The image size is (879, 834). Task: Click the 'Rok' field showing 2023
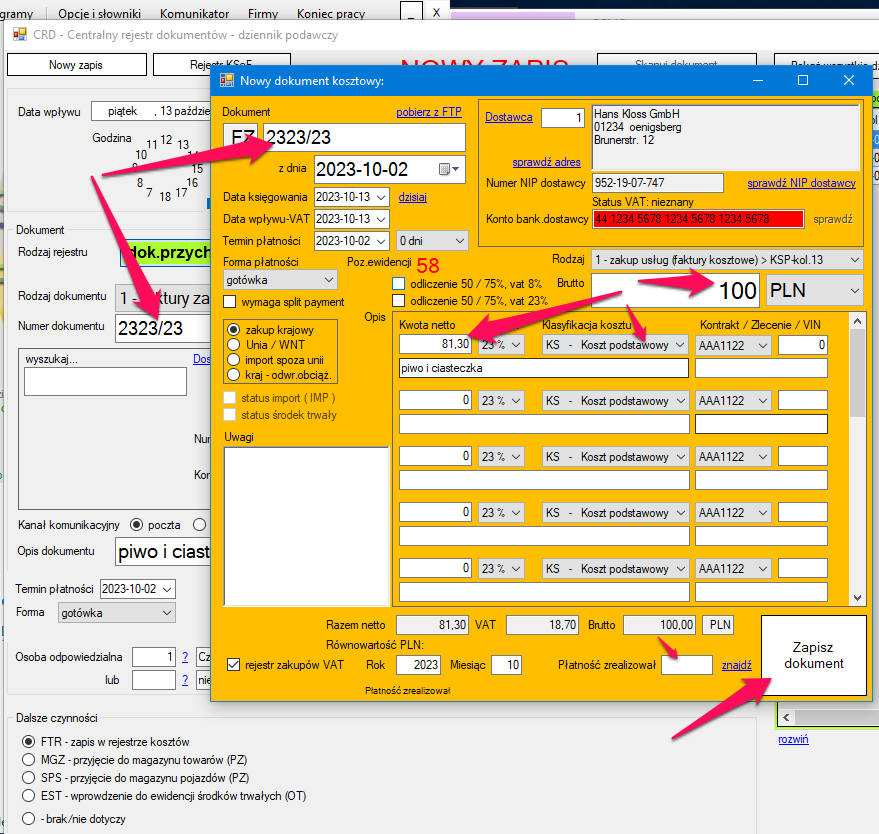418,665
